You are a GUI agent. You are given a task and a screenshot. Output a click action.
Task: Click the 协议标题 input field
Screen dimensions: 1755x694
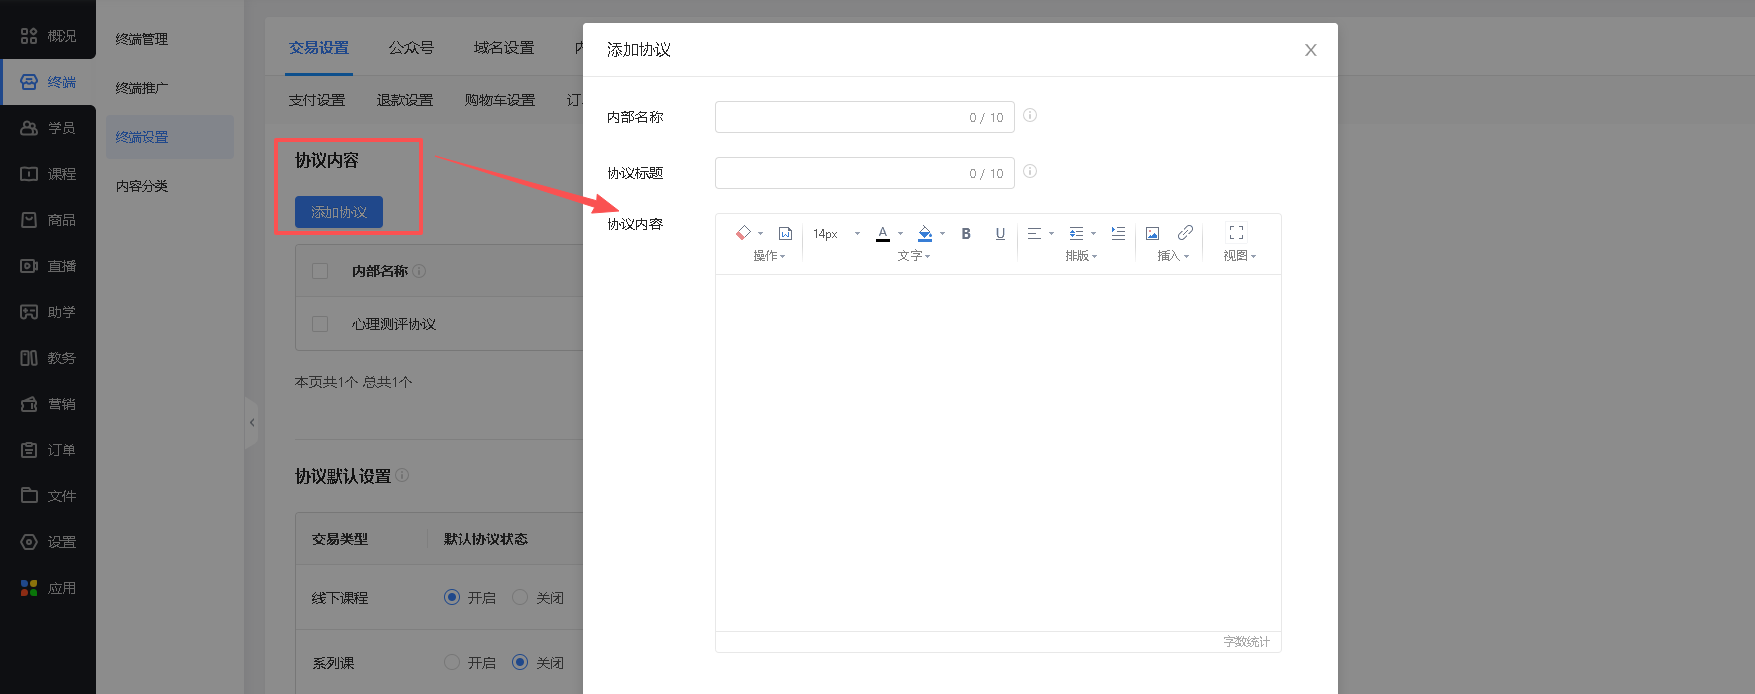[x=865, y=173]
